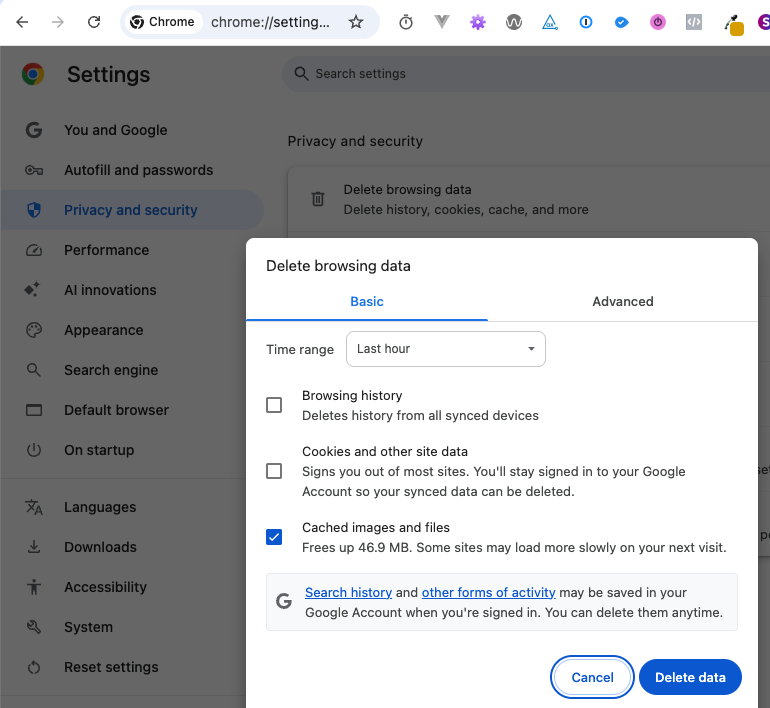Open the blue checkmark extension
770x708 pixels.
(x=622, y=22)
